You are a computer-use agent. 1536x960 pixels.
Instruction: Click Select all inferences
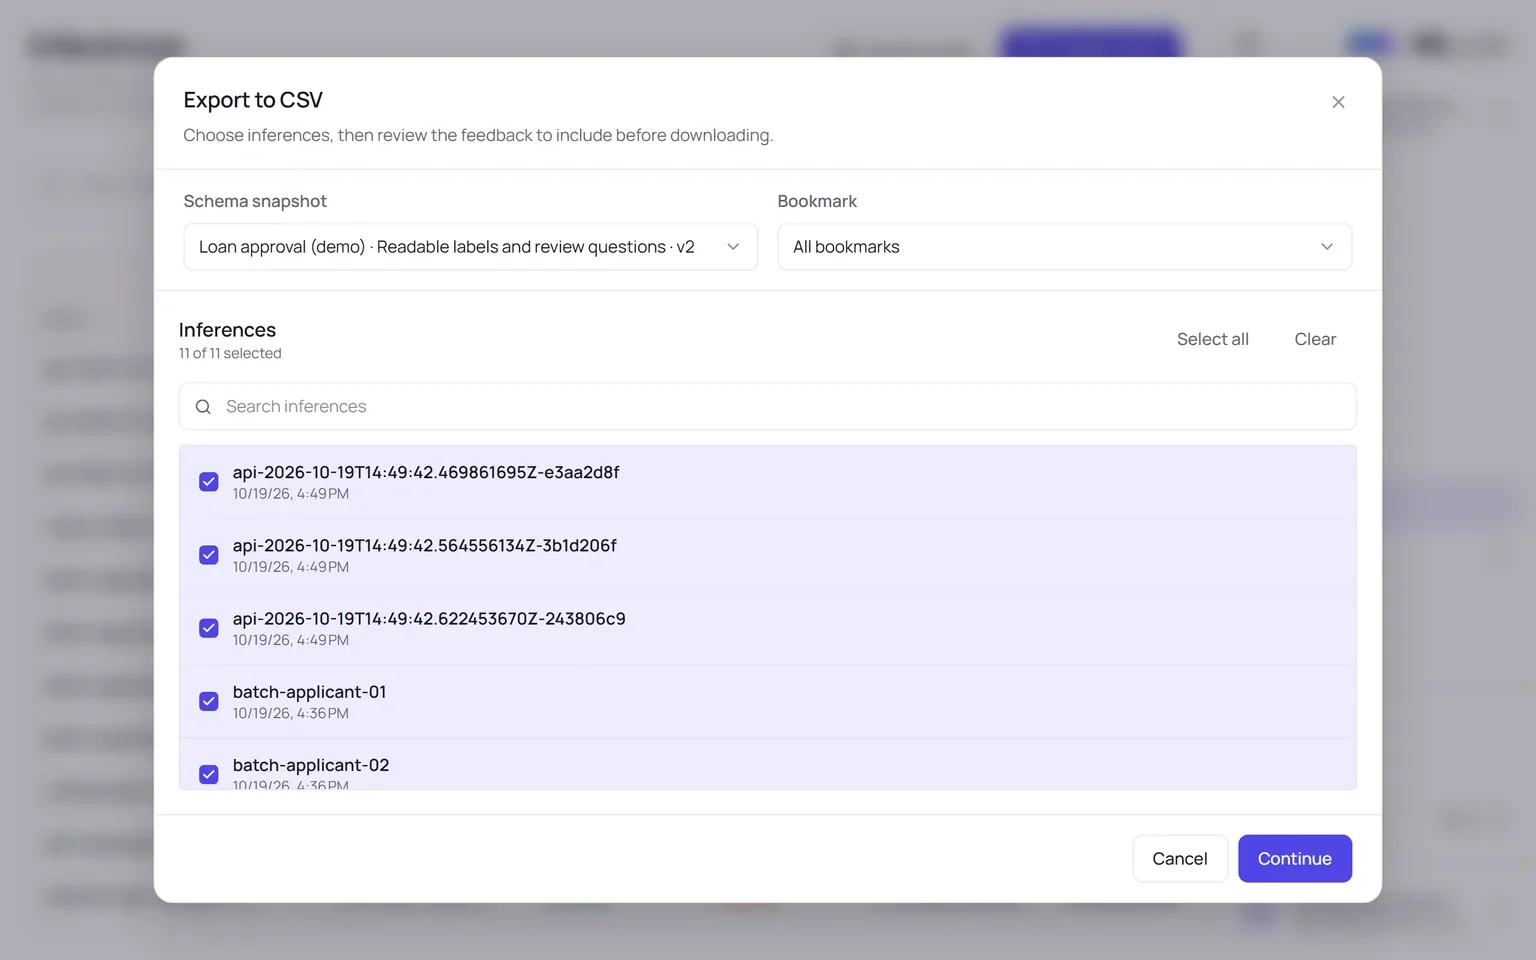pos(1212,339)
